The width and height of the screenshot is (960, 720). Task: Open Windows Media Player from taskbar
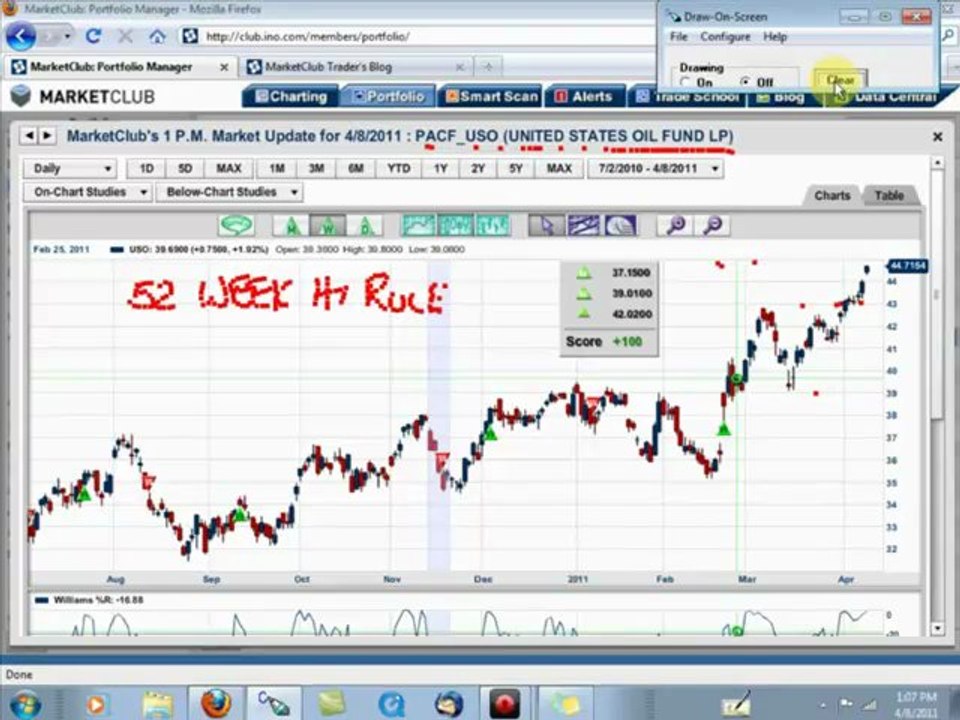pyautogui.click(x=96, y=705)
